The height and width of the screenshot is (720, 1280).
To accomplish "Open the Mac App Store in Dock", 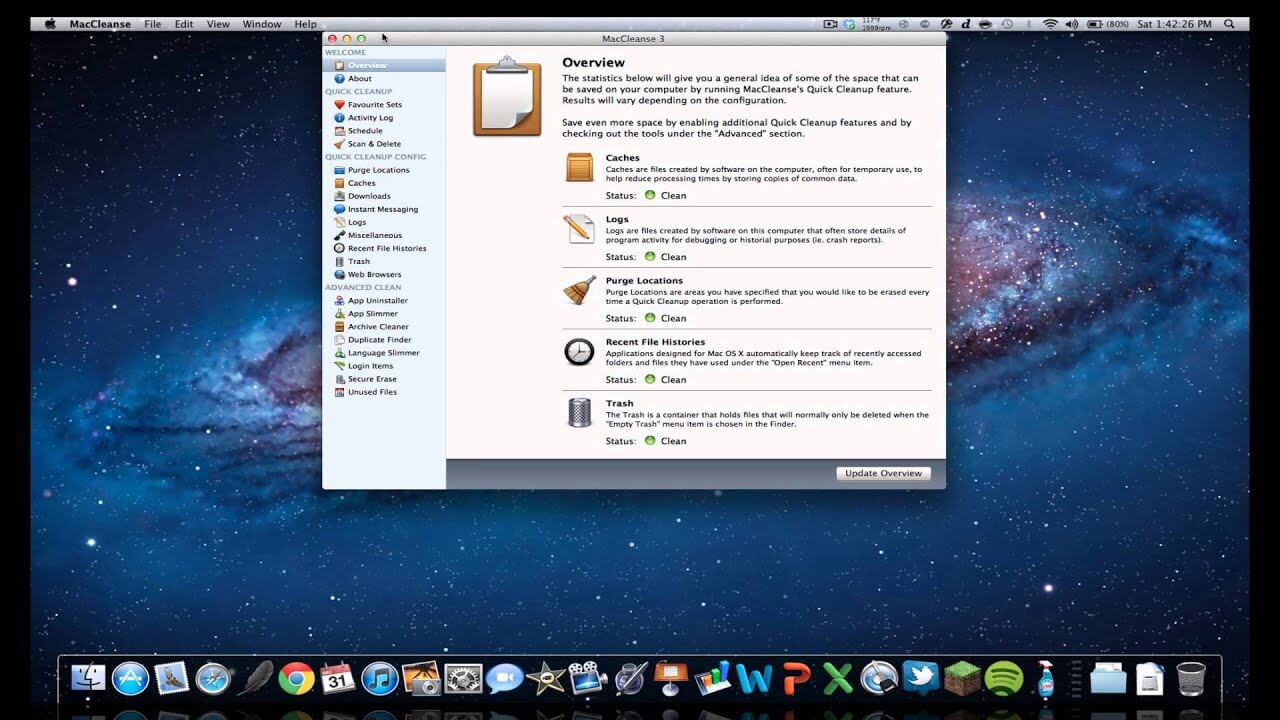I will (x=130, y=679).
